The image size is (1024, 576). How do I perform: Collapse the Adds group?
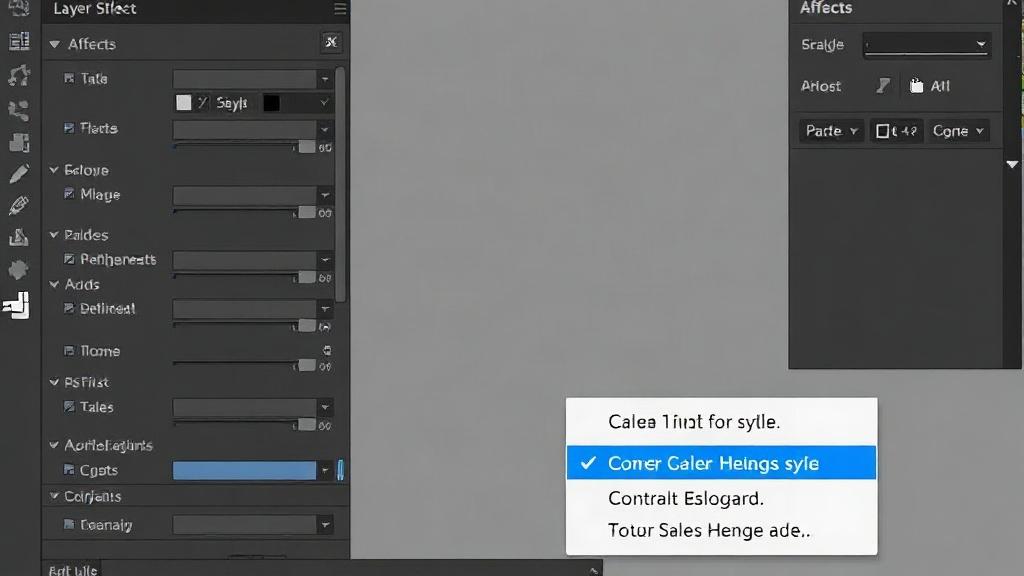[x=54, y=284]
